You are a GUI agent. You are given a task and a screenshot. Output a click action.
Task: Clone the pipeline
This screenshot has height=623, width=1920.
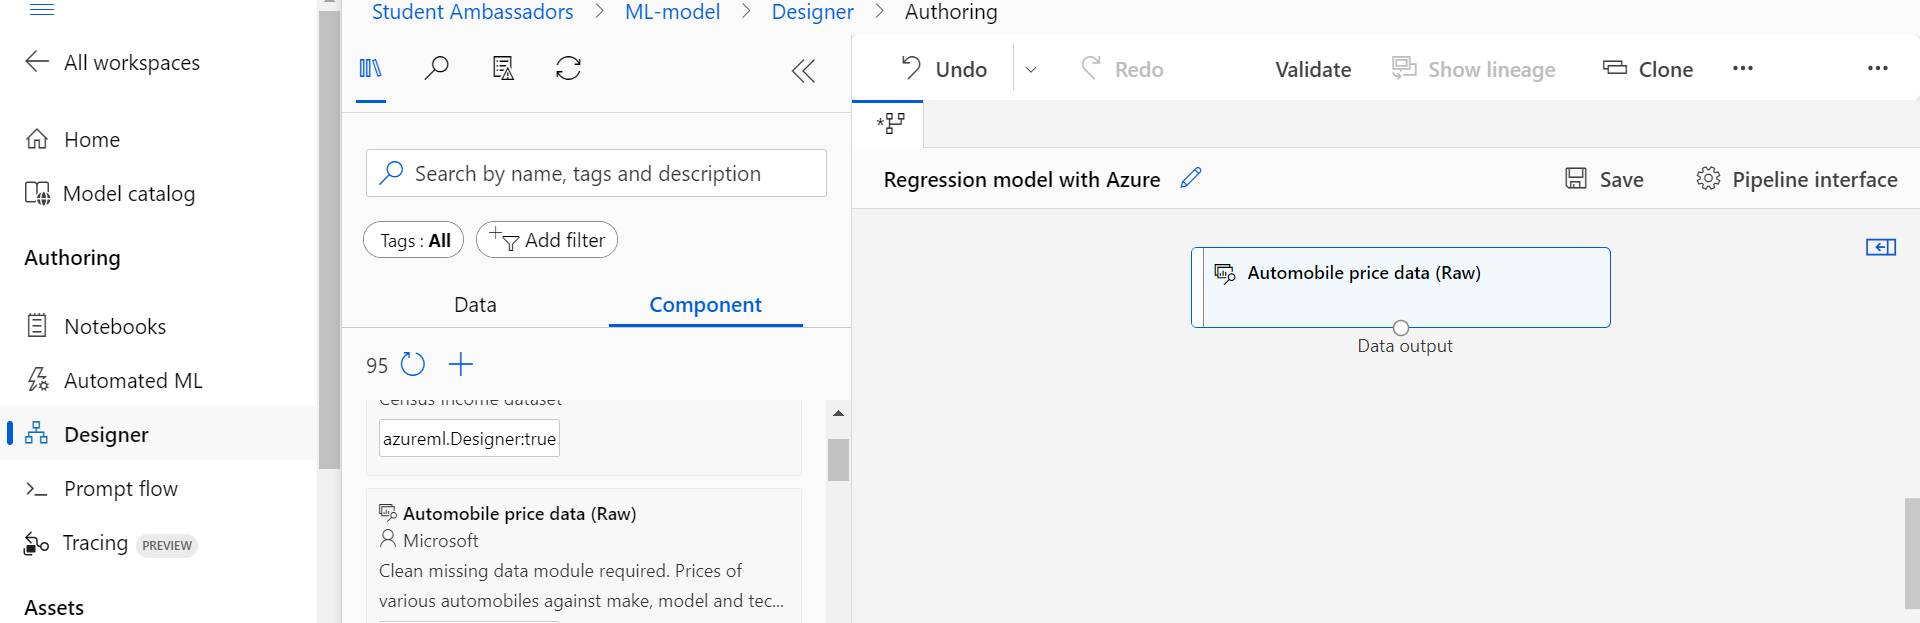(x=1648, y=69)
